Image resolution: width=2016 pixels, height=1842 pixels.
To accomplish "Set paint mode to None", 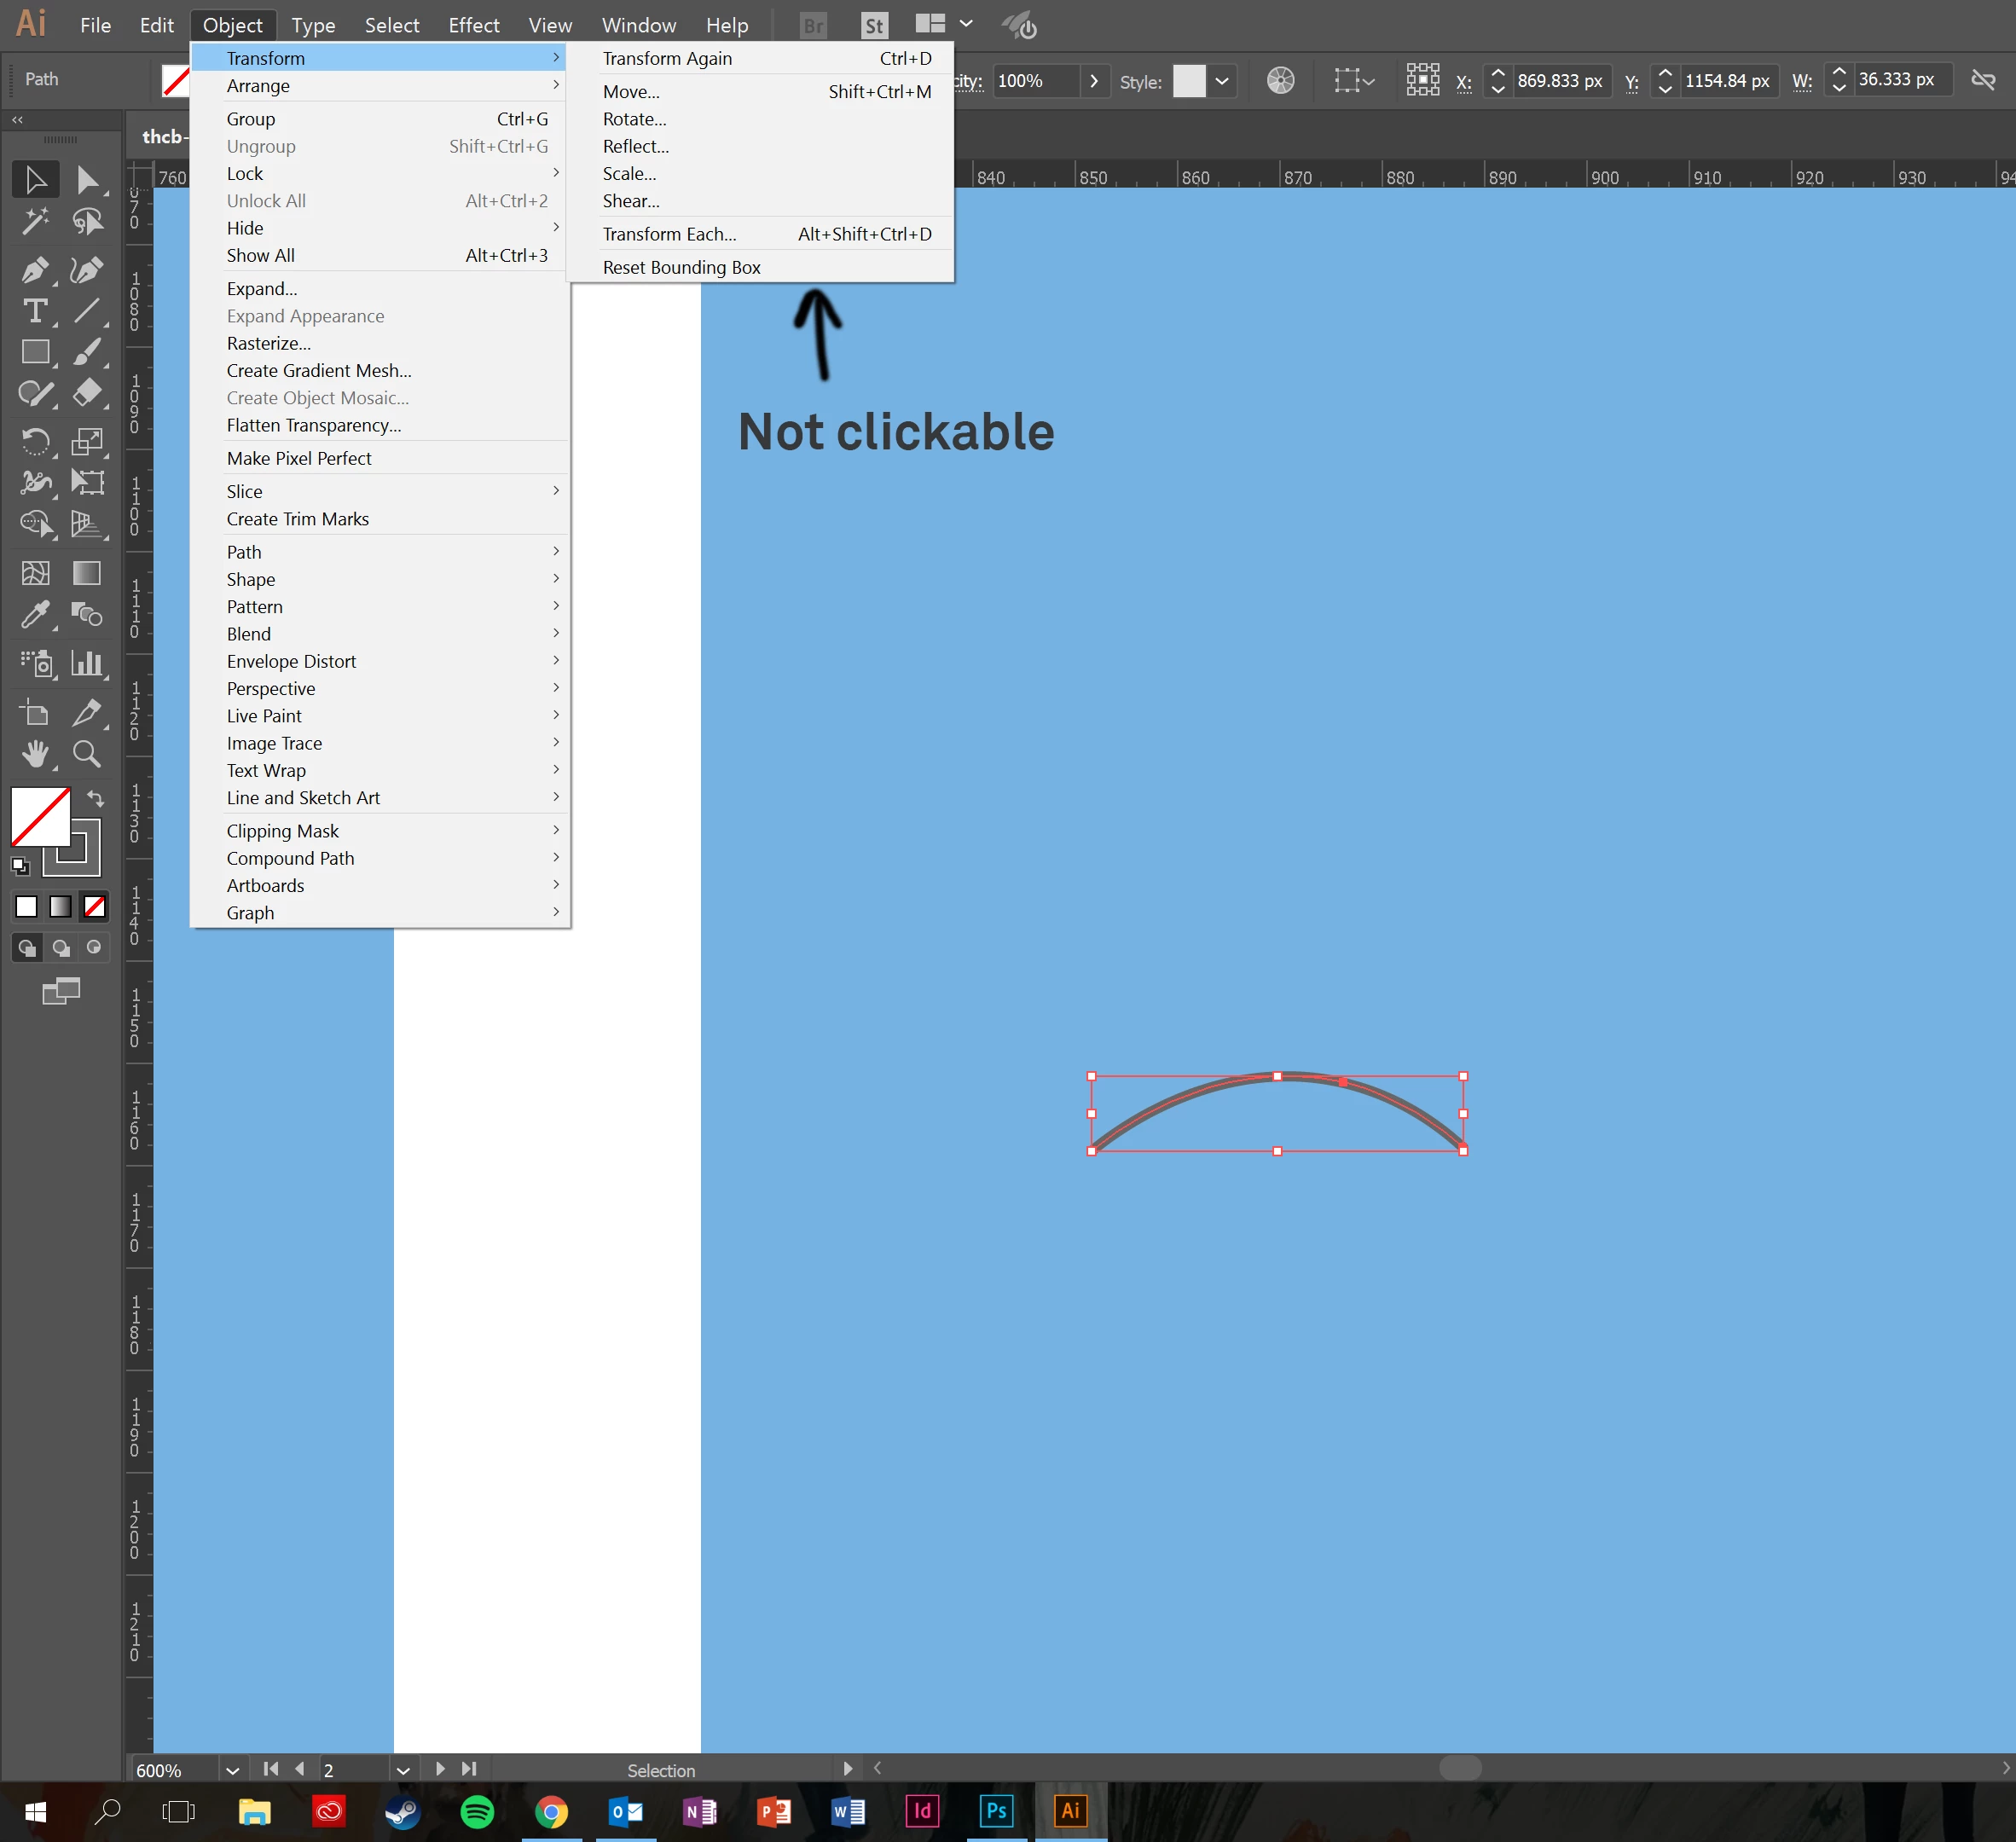I will 95,907.
